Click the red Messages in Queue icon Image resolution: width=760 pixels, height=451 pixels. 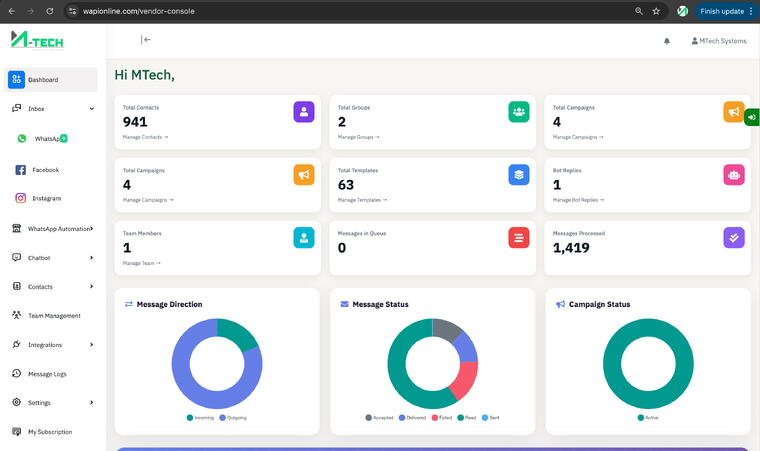[519, 237]
